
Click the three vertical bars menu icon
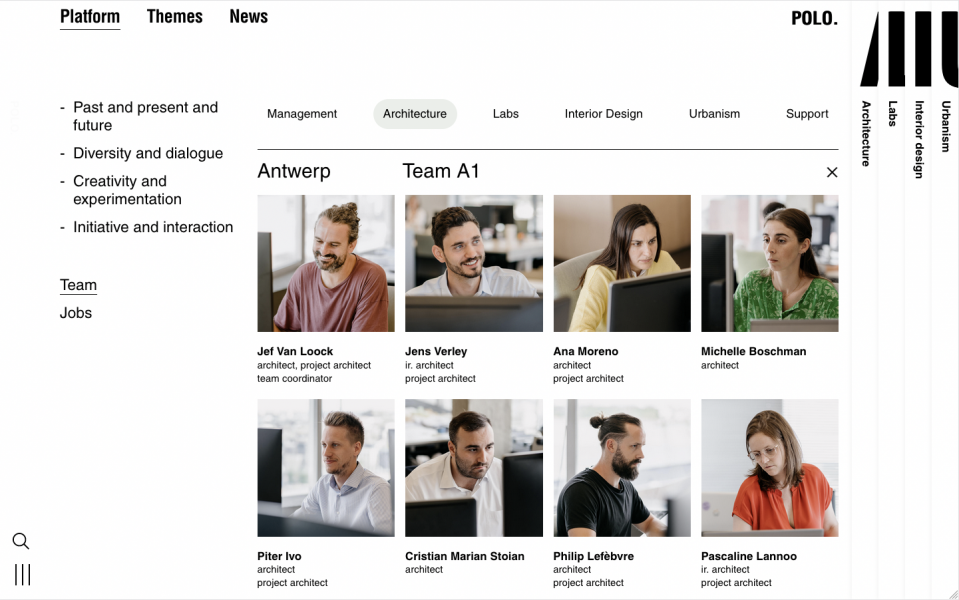pos(23,575)
